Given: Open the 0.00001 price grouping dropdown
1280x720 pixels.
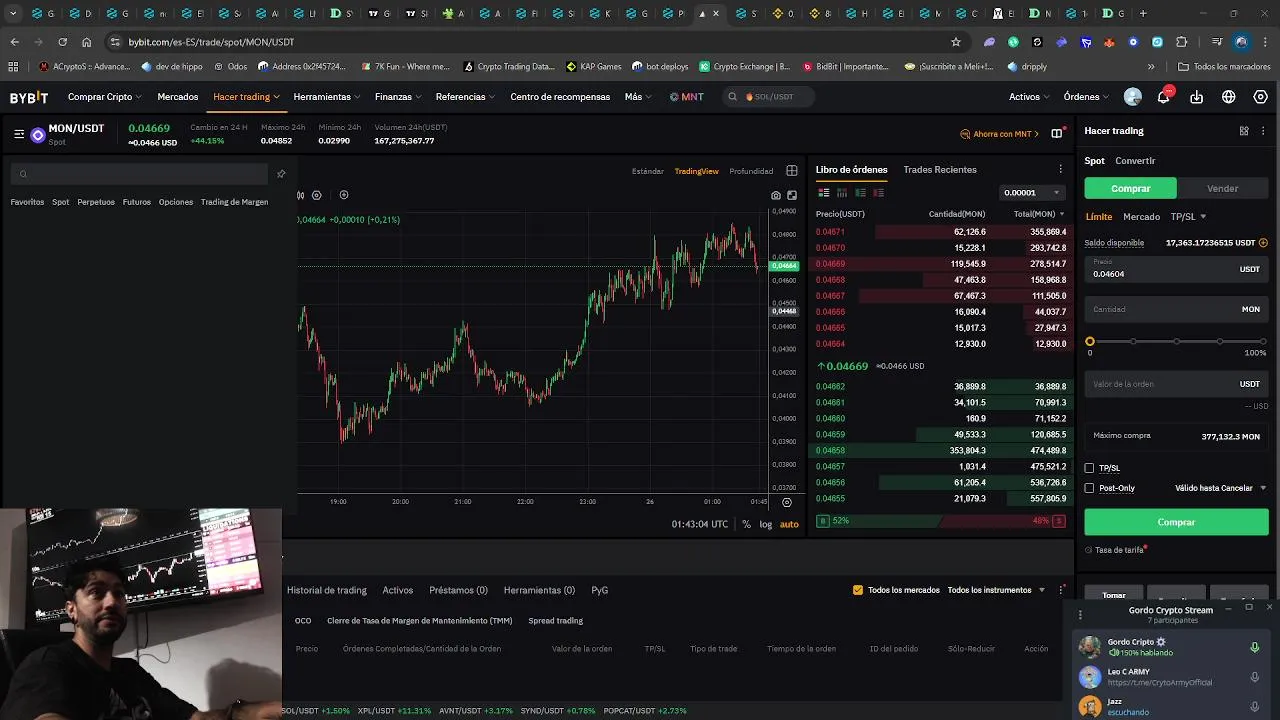Looking at the screenshot, I should pos(1033,193).
